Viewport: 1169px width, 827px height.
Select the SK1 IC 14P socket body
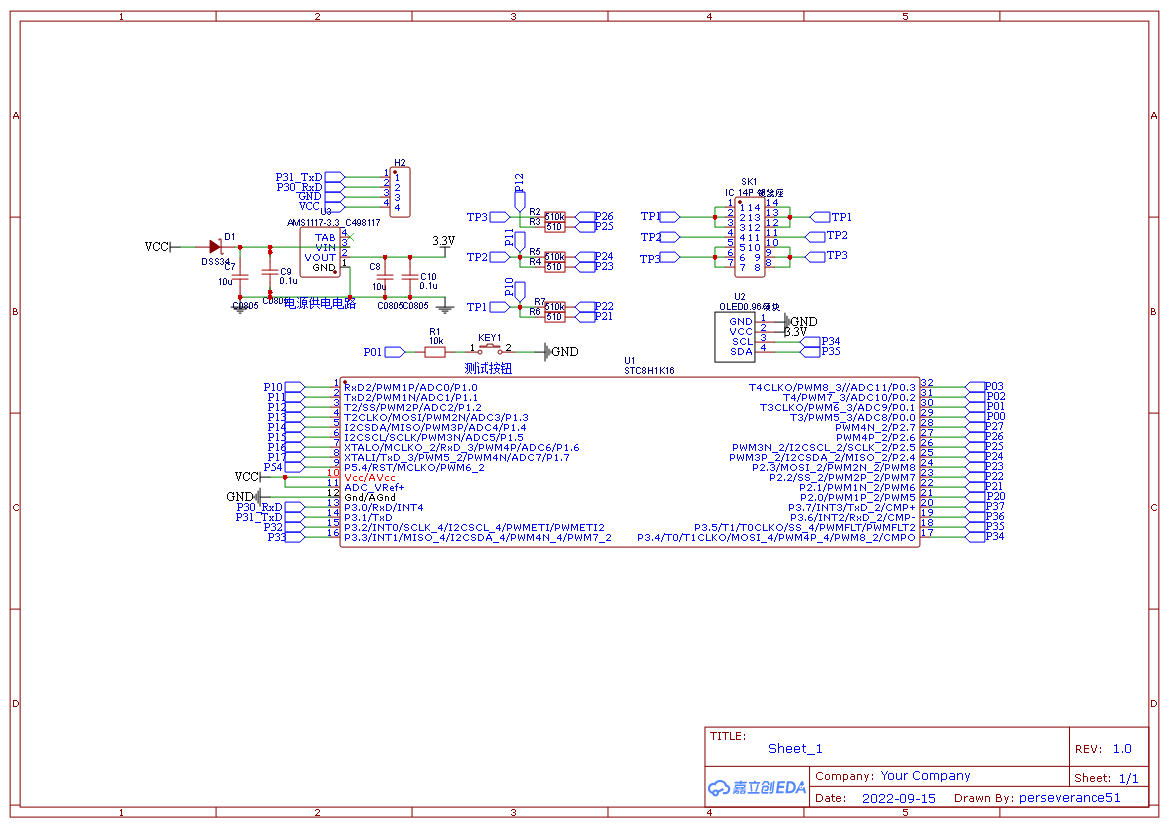click(x=750, y=237)
